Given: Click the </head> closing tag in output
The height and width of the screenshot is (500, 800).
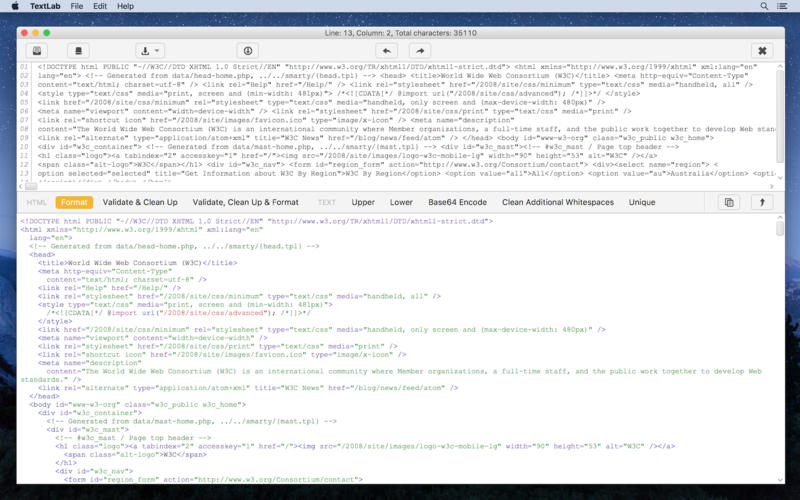Looking at the screenshot, I should click(x=44, y=396).
